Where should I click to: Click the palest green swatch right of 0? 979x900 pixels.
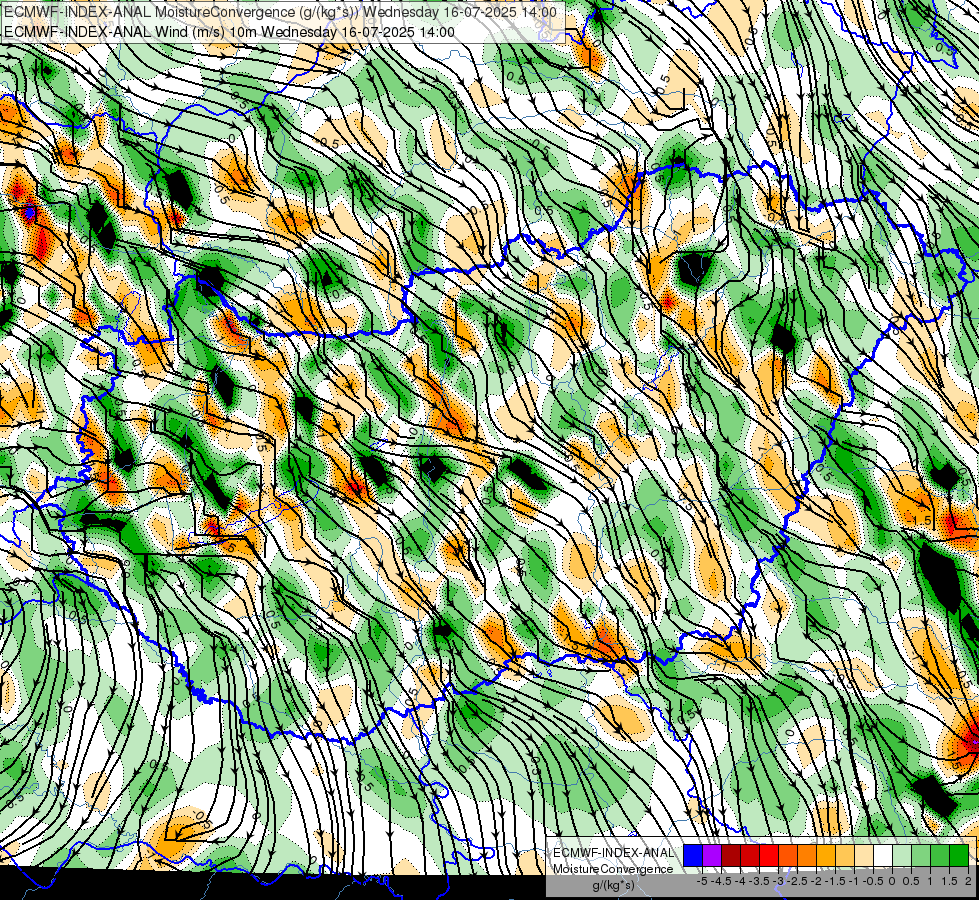(x=902, y=855)
